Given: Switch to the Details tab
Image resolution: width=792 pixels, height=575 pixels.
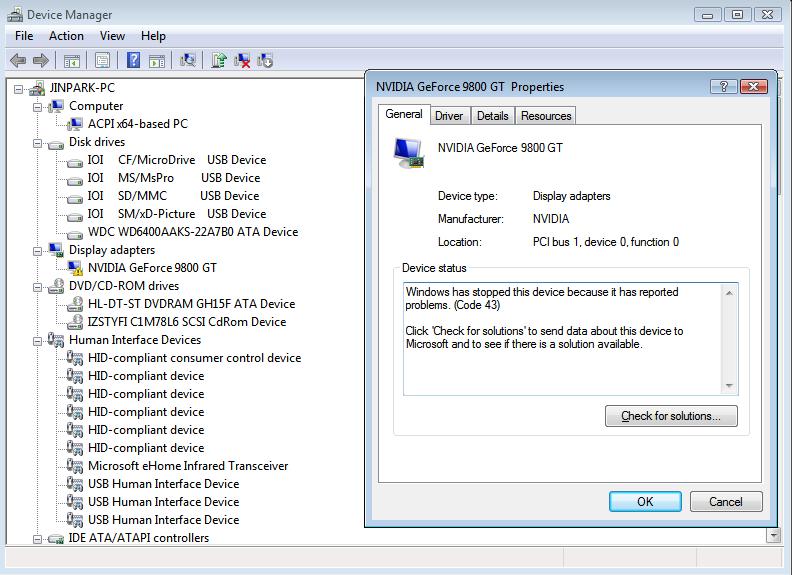Looking at the screenshot, I should (x=492, y=116).
